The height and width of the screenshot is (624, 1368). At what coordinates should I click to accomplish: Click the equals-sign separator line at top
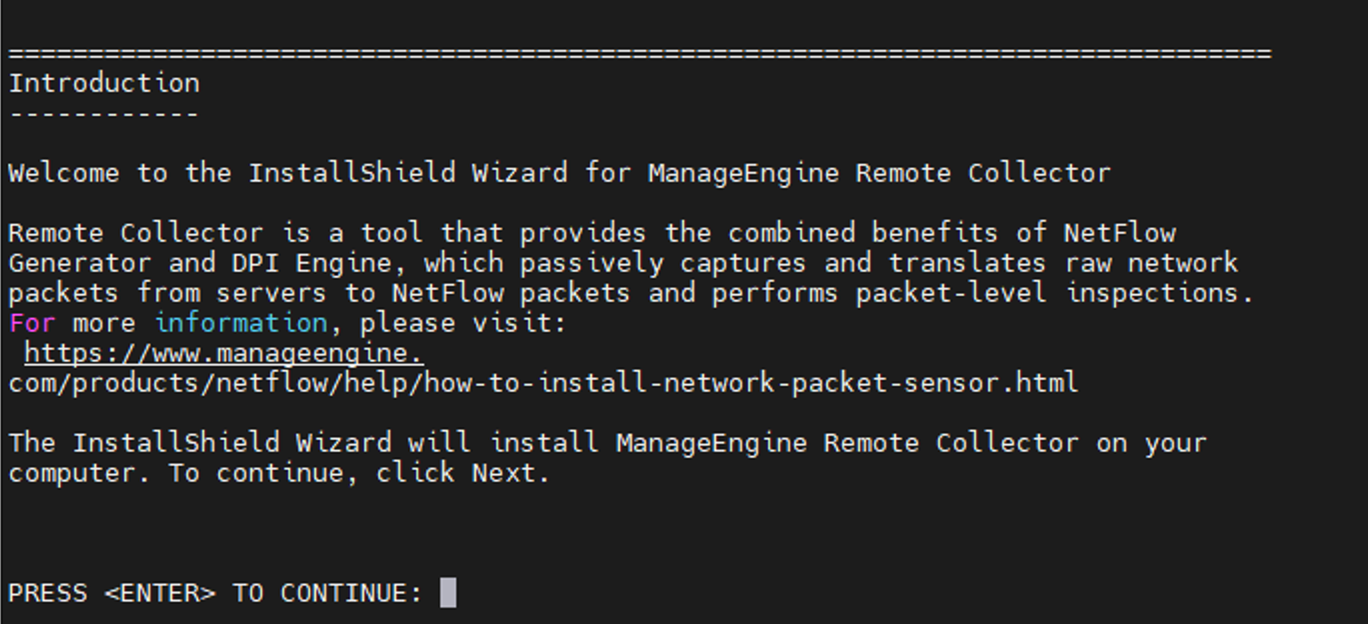point(640,53)
